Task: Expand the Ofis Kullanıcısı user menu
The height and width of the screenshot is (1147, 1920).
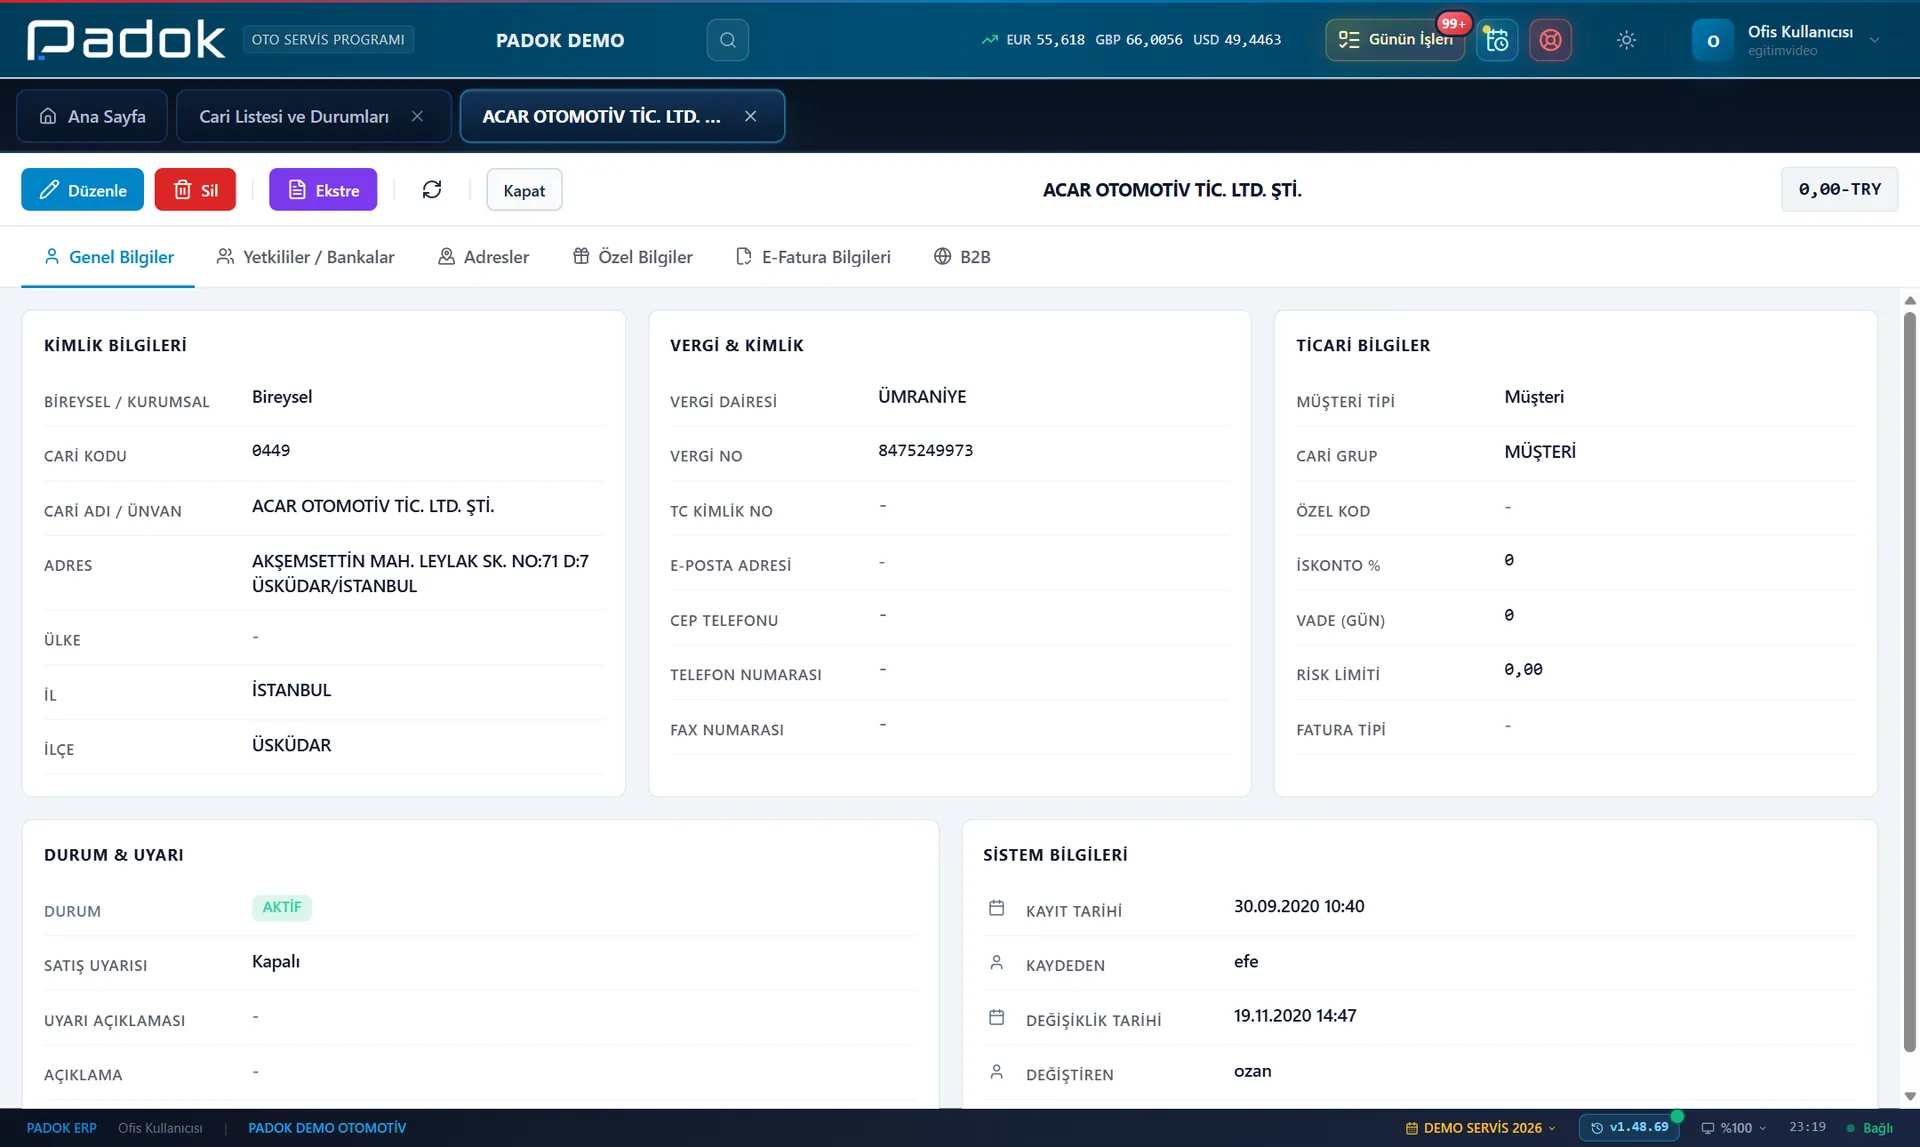Action: pos(1787,40)
